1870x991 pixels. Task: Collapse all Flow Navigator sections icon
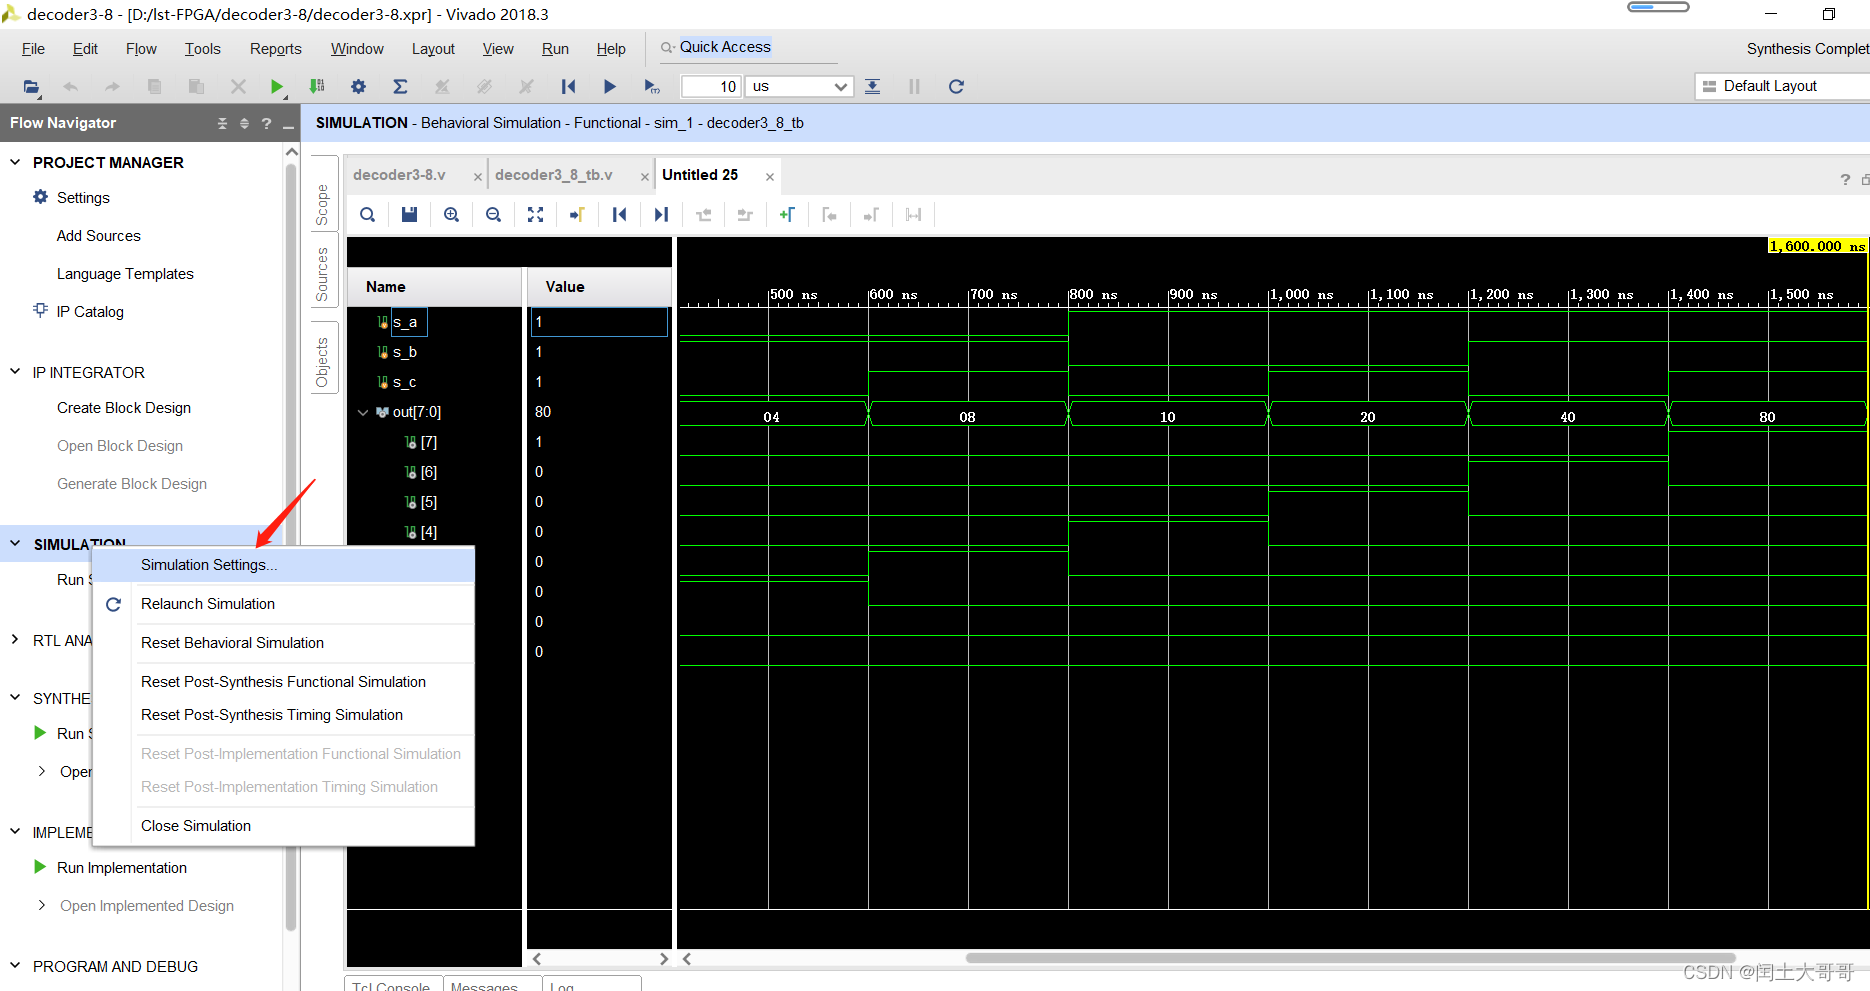click(x=222, y=123)
